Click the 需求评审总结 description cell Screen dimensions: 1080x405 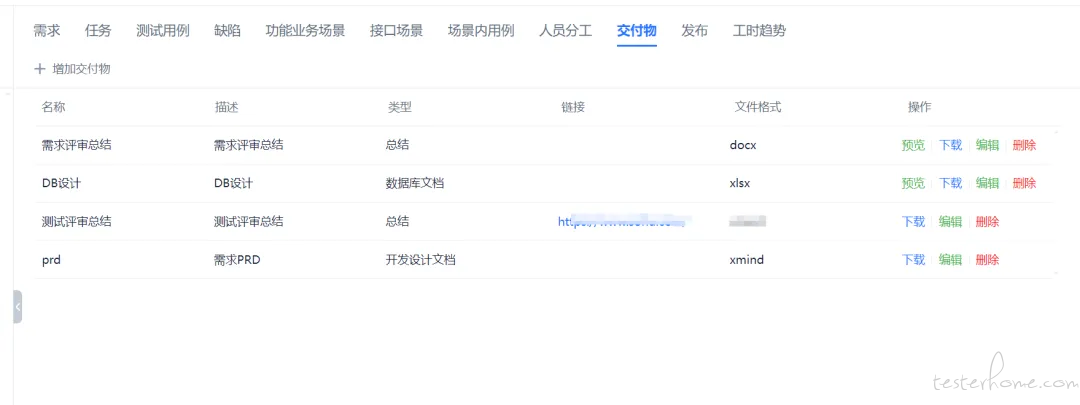[249, 145]
